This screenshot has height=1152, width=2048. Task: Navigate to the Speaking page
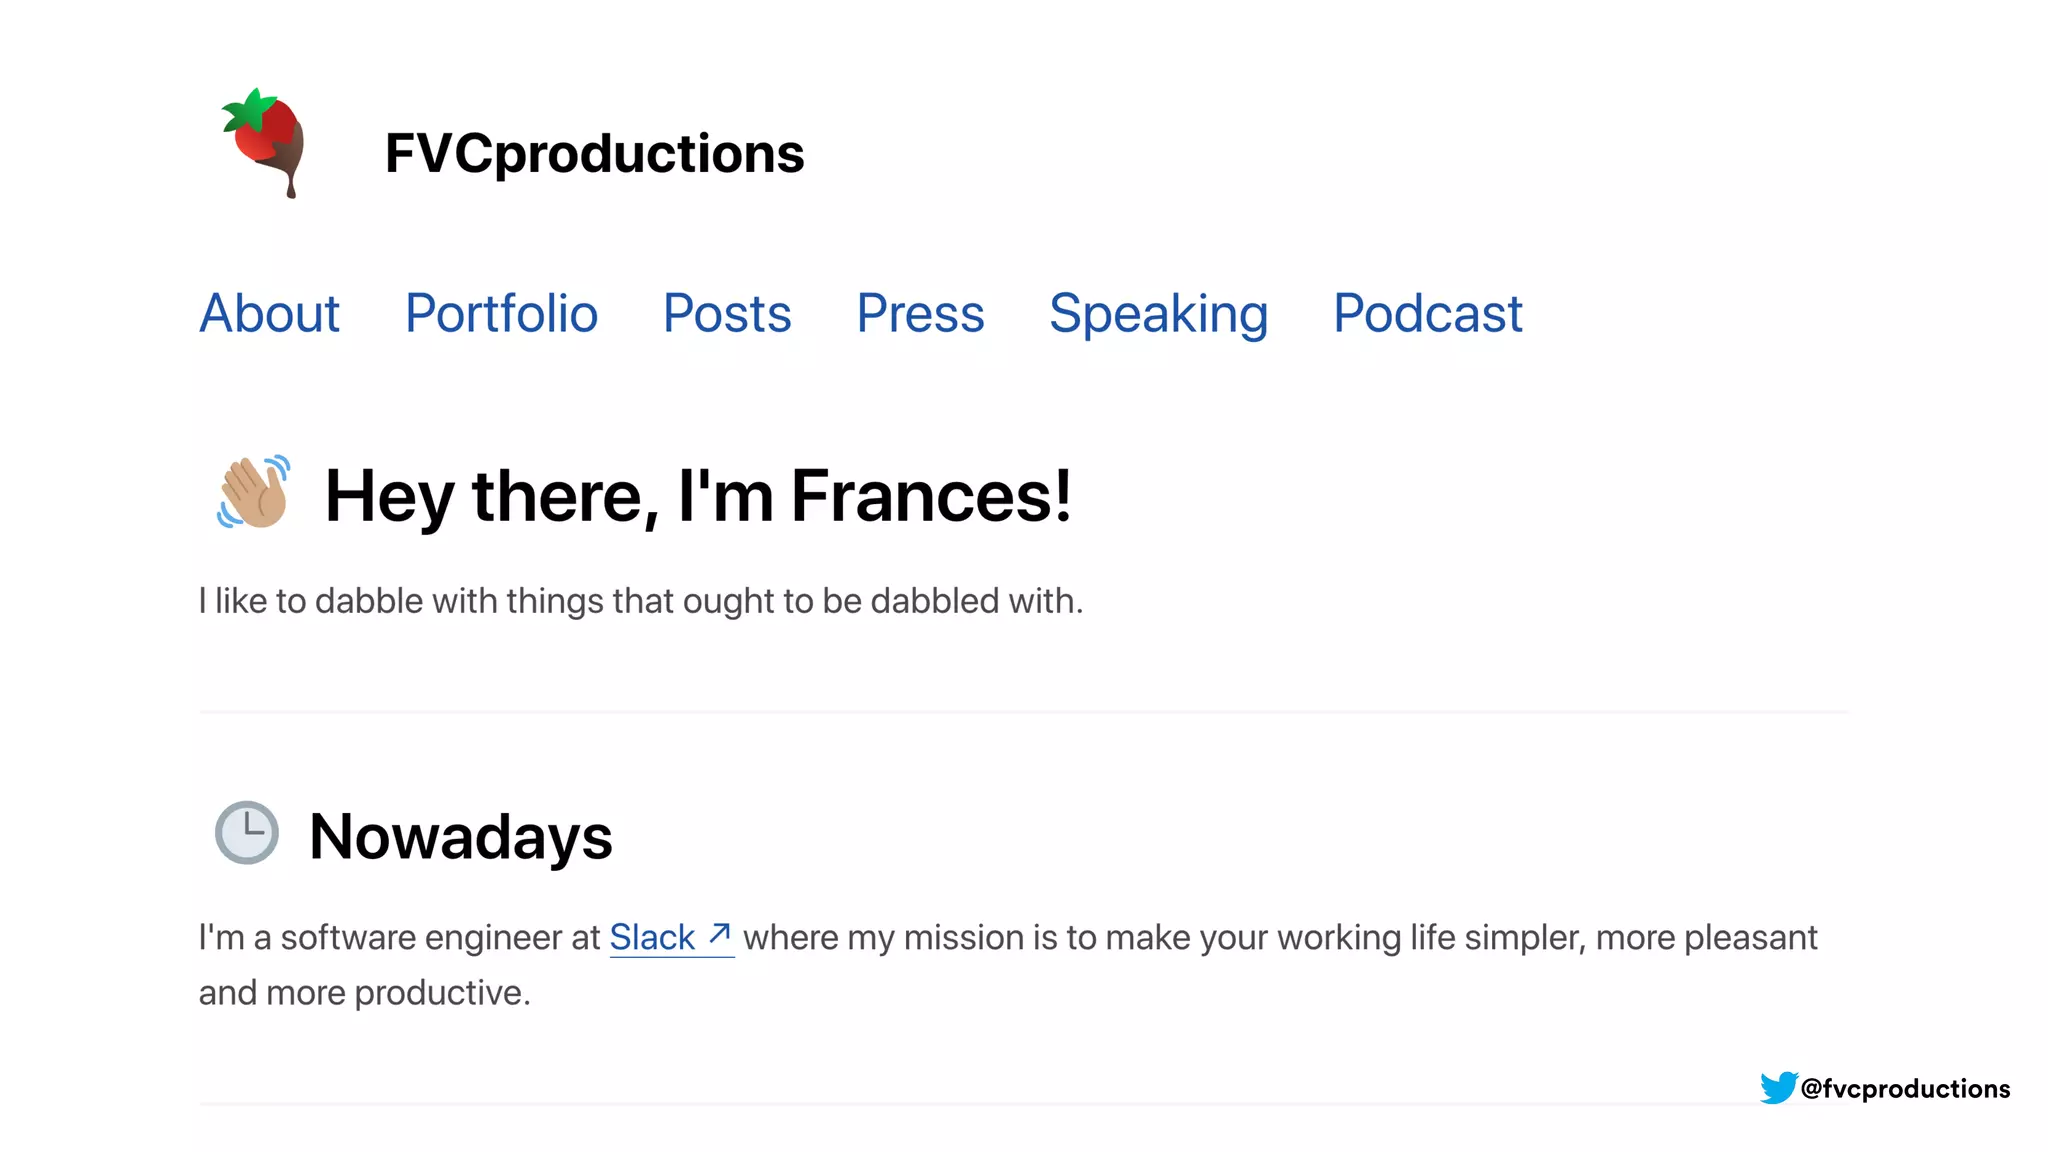coord(1158,314)
